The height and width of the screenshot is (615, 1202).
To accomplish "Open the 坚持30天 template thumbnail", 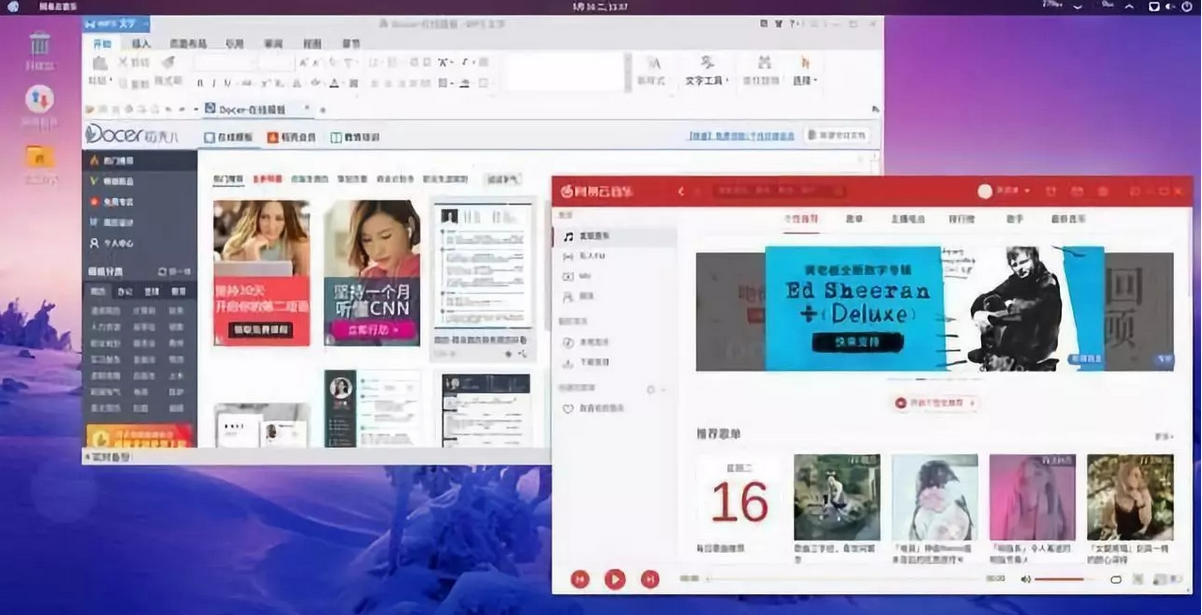I will click(x=261, y=273).
